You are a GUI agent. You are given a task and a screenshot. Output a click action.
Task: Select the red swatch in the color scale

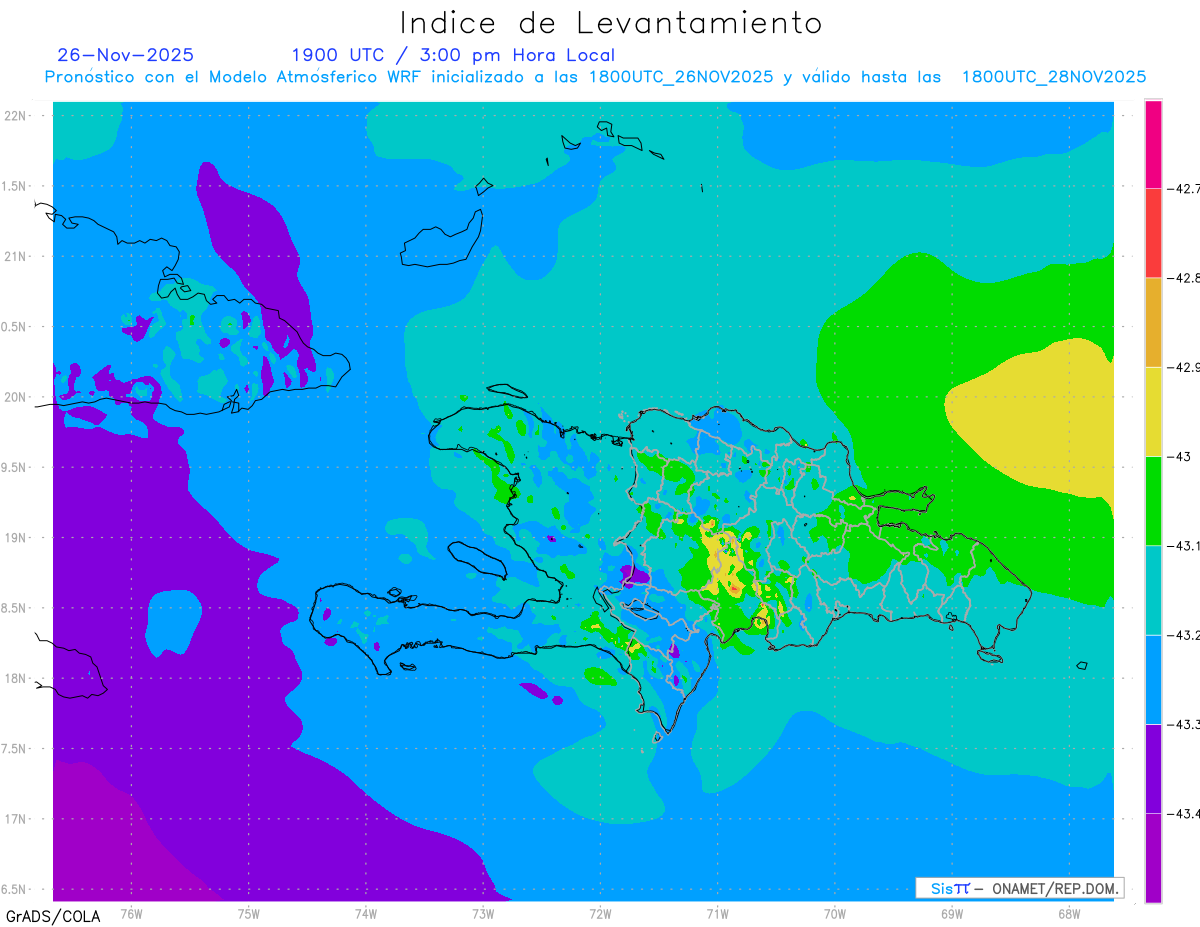pos(1153,233)
